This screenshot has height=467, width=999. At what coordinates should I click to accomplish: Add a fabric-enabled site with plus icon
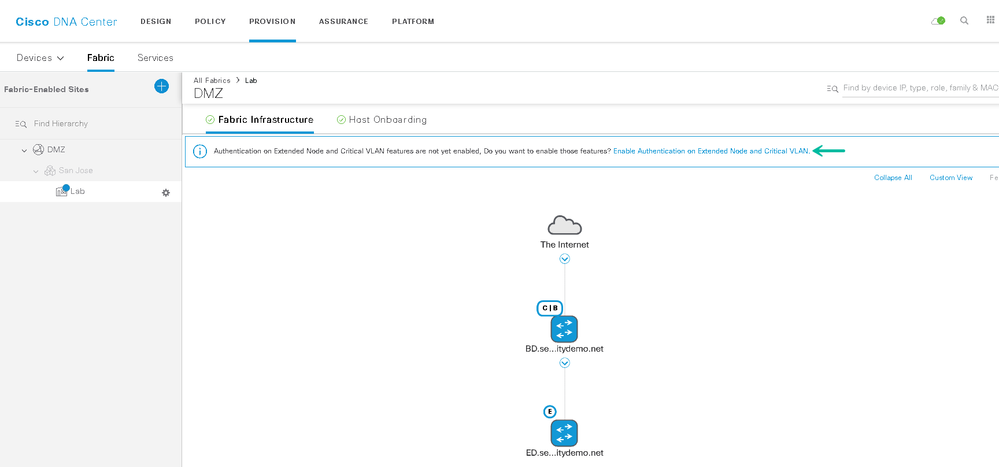click(x=161, y=87)
